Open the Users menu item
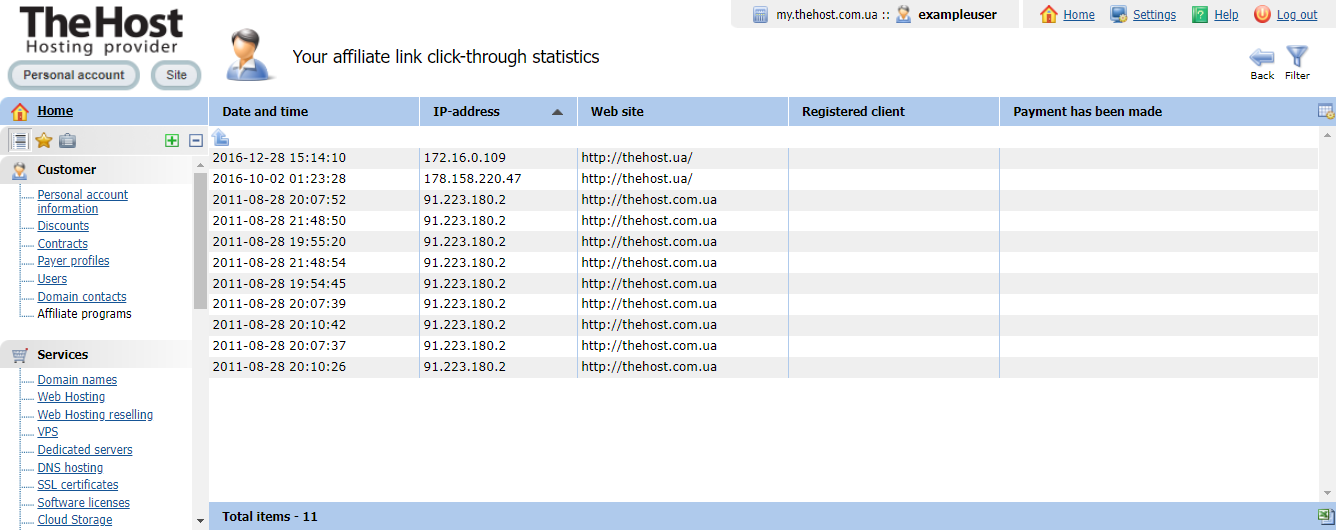 click(x=52, y=279)
